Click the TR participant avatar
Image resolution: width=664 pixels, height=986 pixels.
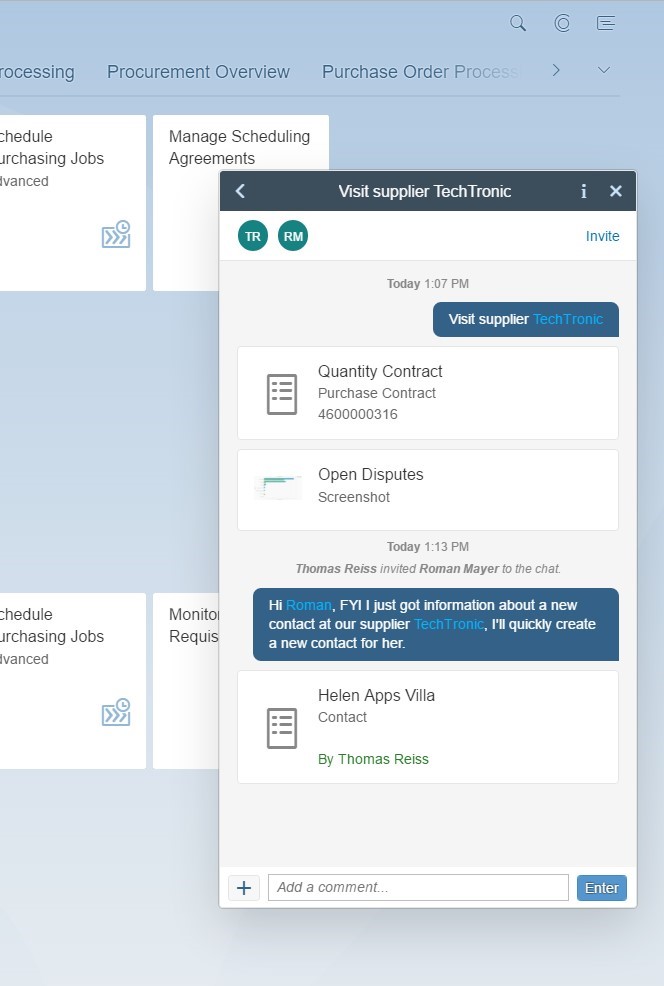click(x=253, y=236)
